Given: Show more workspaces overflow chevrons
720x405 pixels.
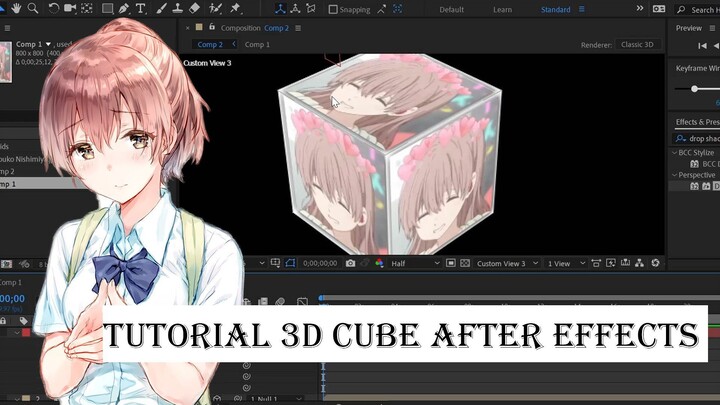Looking at the screenshot, I should 640,9.
